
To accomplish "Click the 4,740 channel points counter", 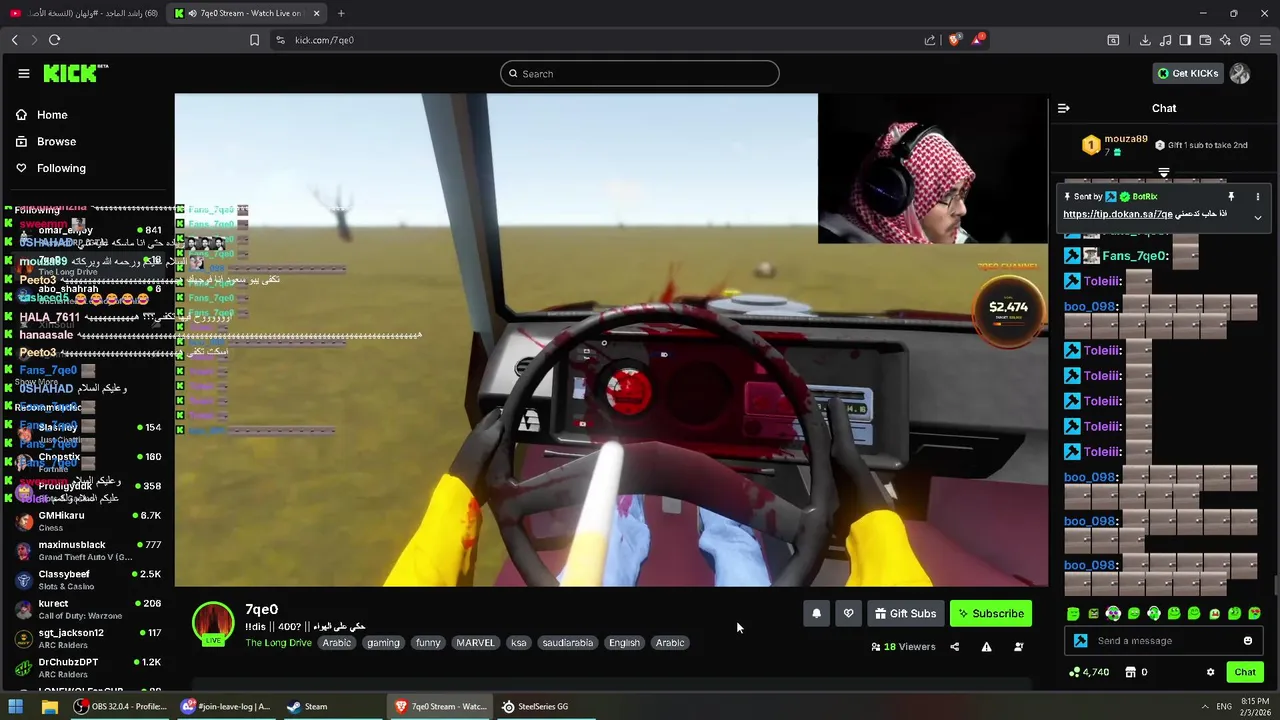I will pos(1089,672).
